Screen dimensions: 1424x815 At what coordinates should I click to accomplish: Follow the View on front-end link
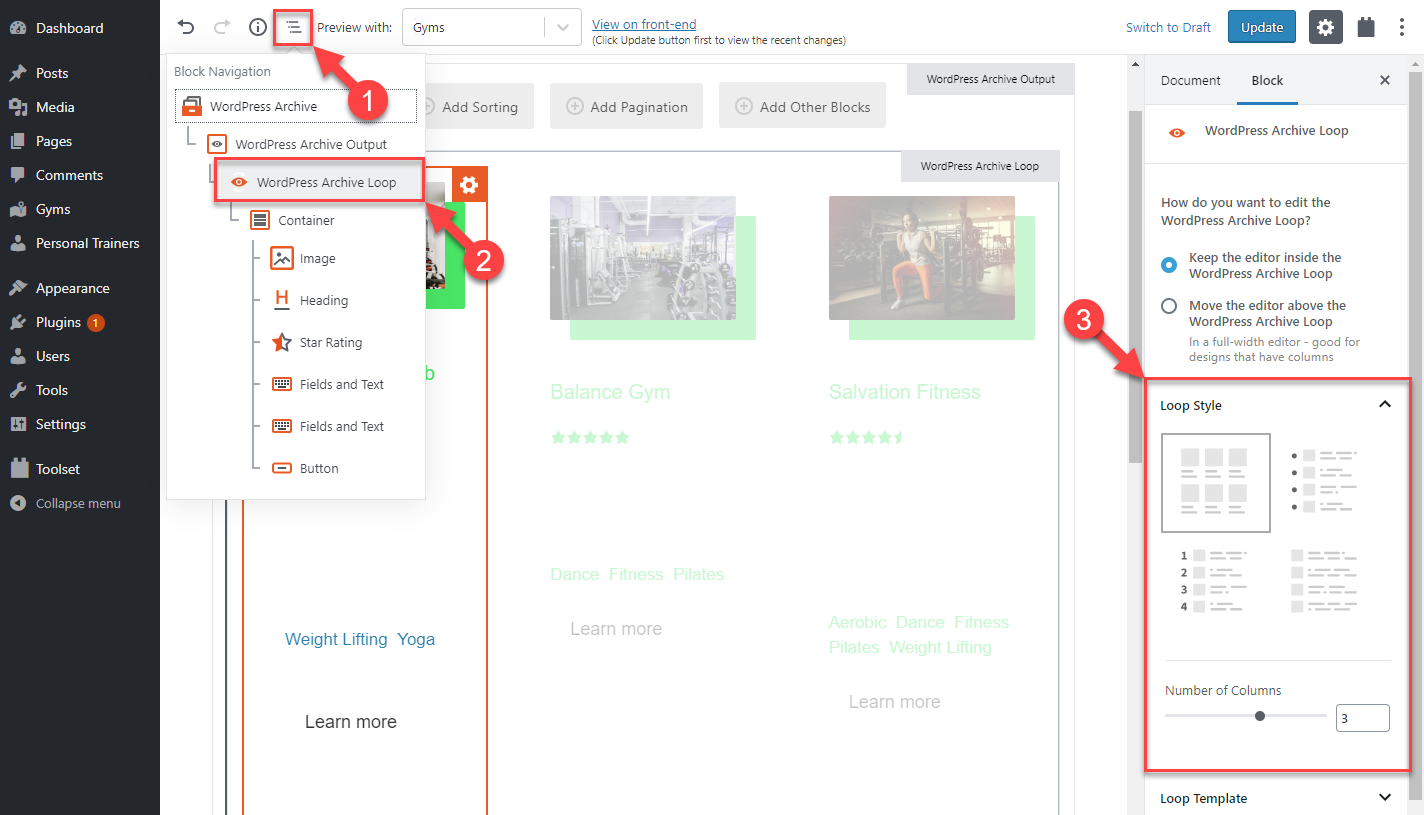tap(644, 24)
